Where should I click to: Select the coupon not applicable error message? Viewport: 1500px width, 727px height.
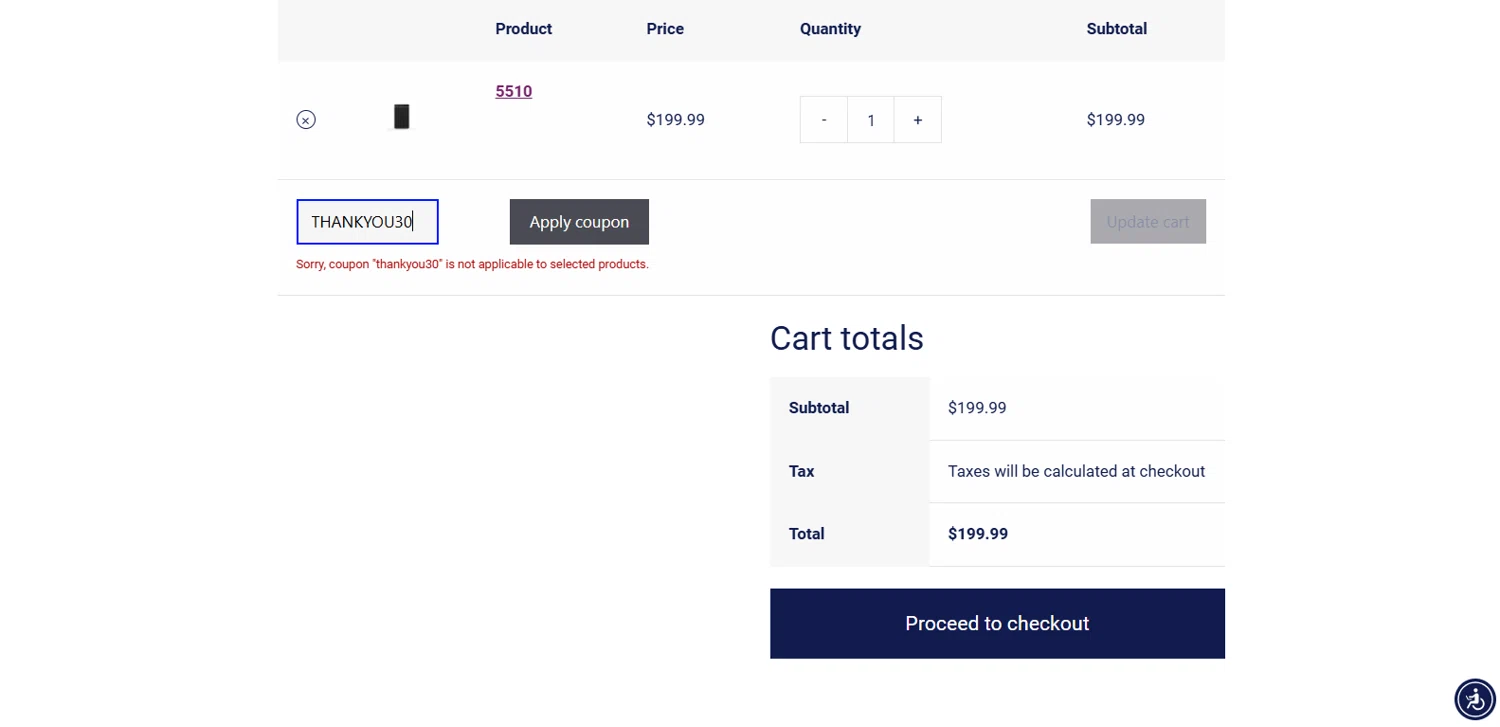[472, 264]
